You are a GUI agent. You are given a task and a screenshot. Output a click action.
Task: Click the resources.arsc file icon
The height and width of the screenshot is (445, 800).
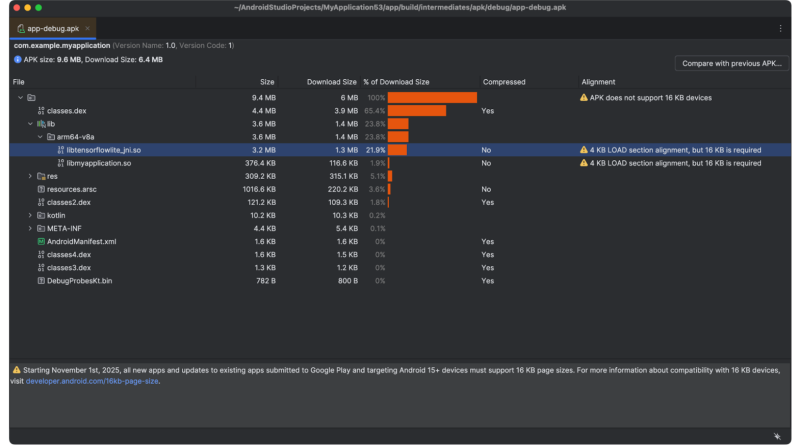[41, 189]
